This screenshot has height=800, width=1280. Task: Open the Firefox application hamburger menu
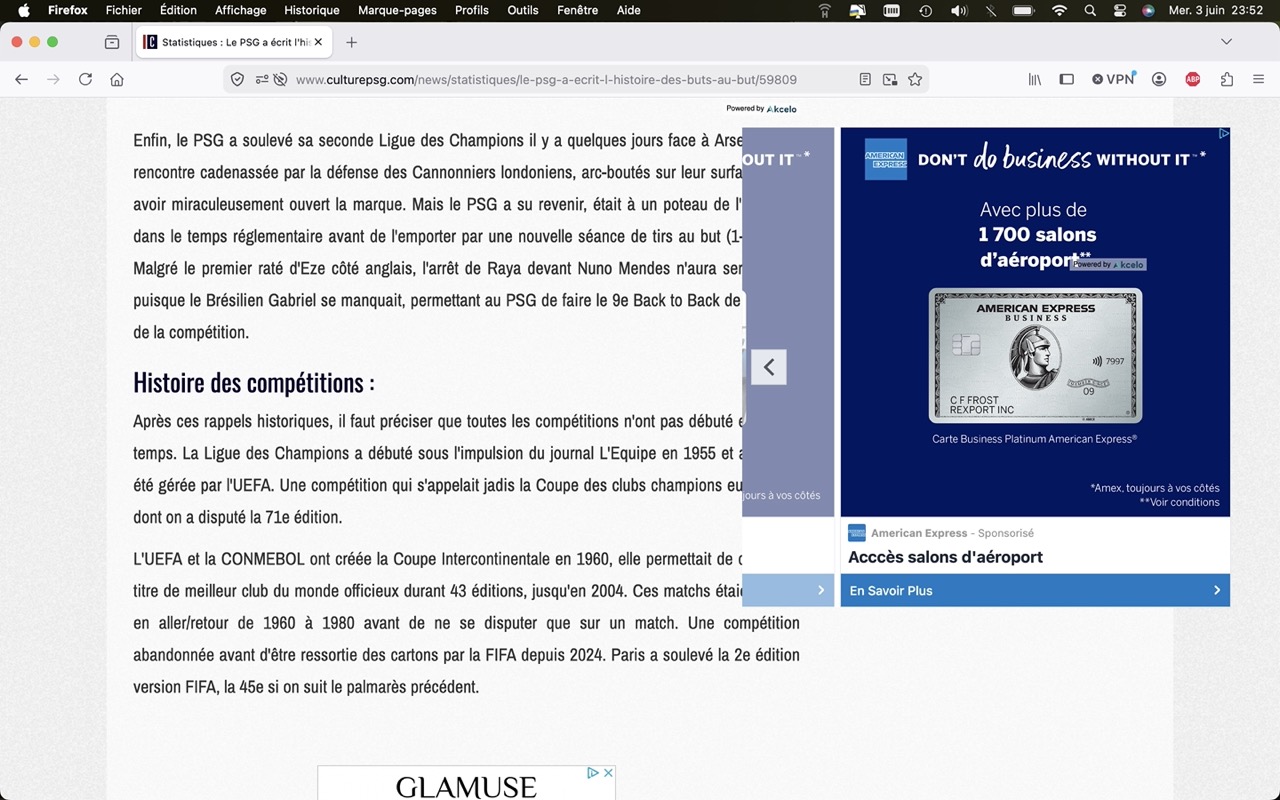click(x=1259, y=80)
